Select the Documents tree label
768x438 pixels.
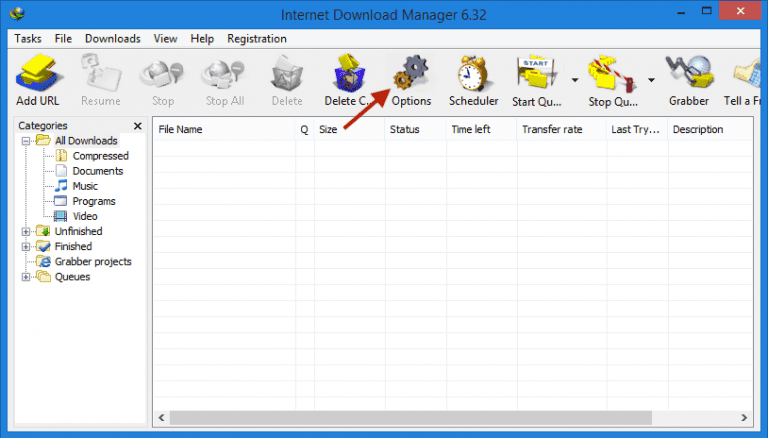98,171
